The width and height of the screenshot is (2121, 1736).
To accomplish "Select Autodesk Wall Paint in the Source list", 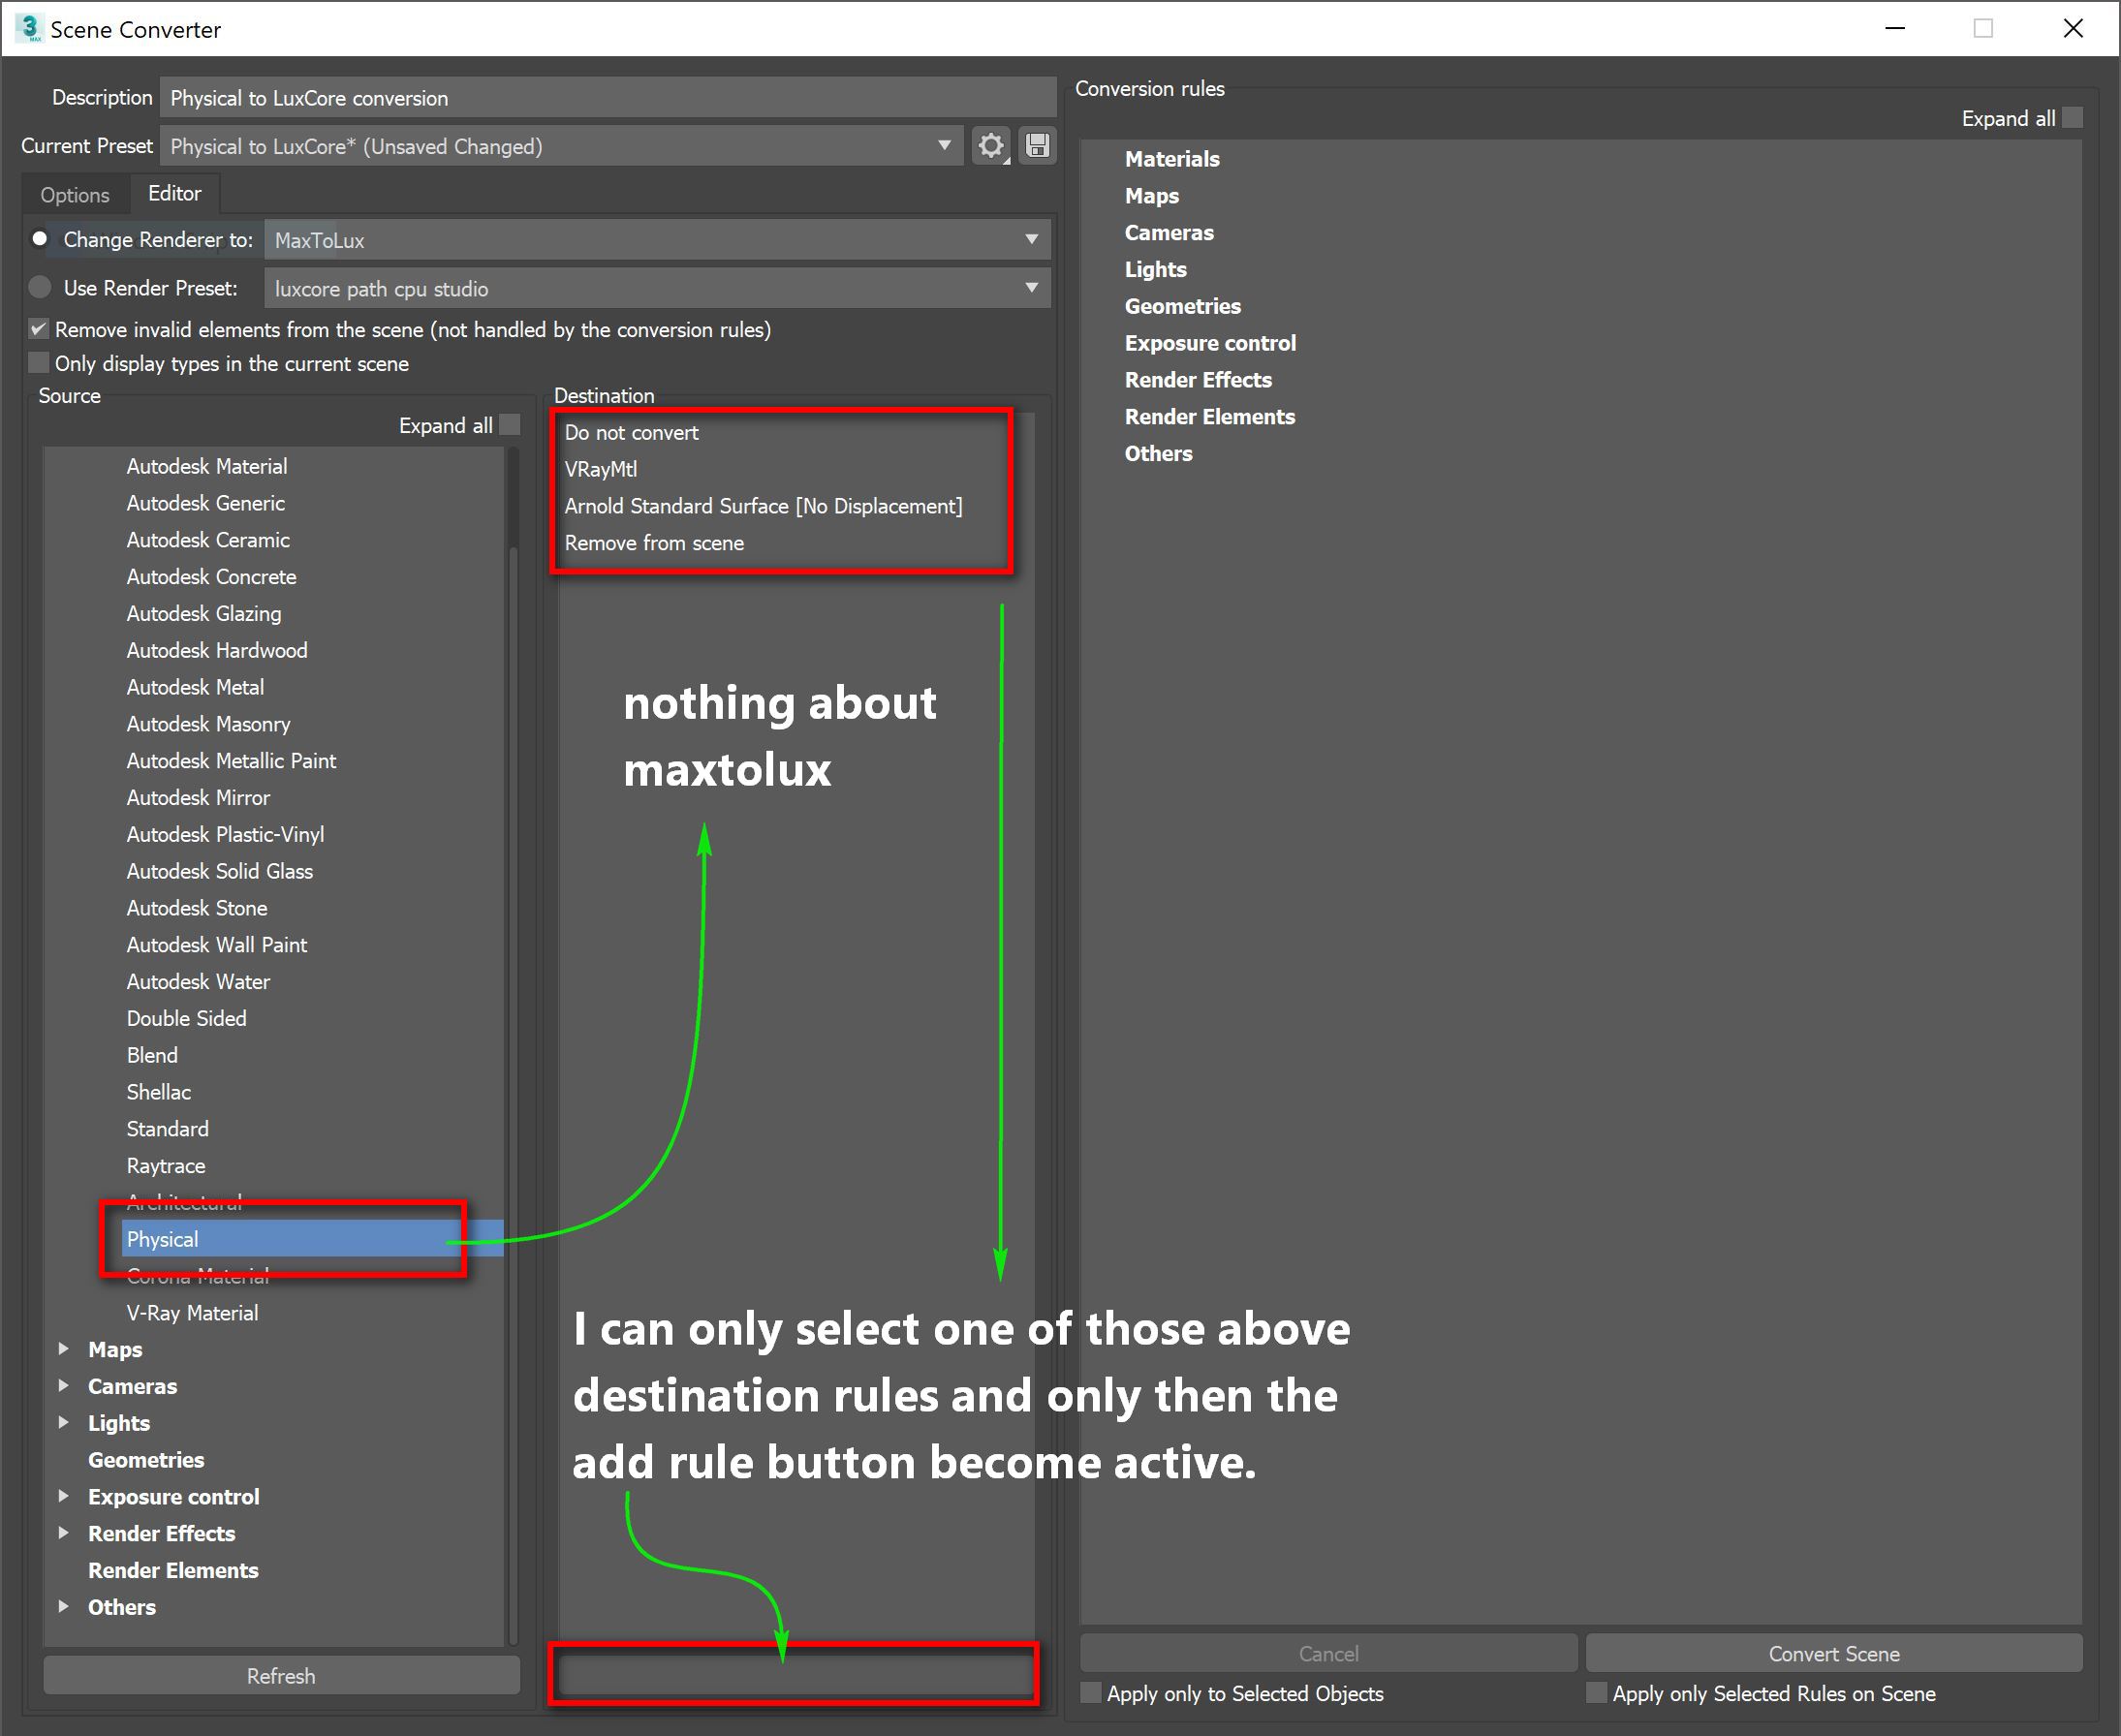I will (x=217, y=945).
